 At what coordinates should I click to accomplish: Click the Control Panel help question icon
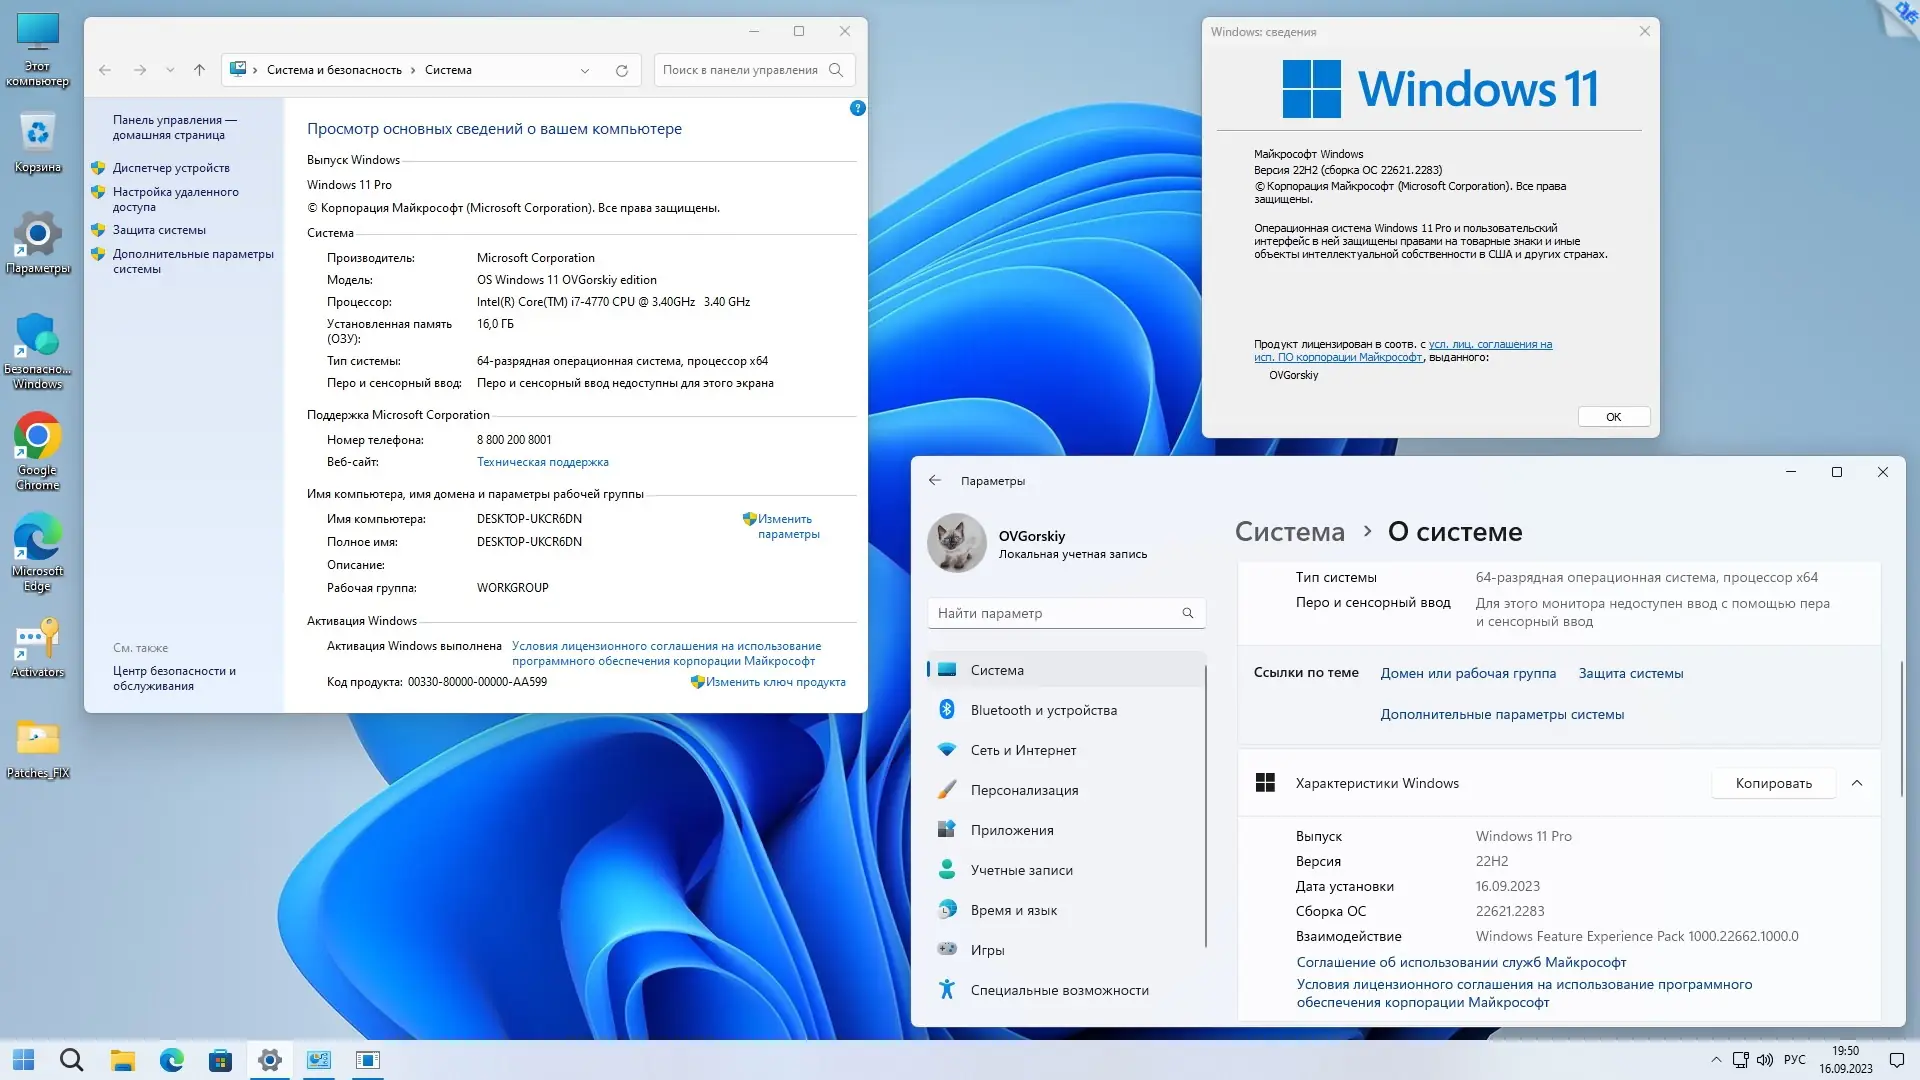[857, 108]
